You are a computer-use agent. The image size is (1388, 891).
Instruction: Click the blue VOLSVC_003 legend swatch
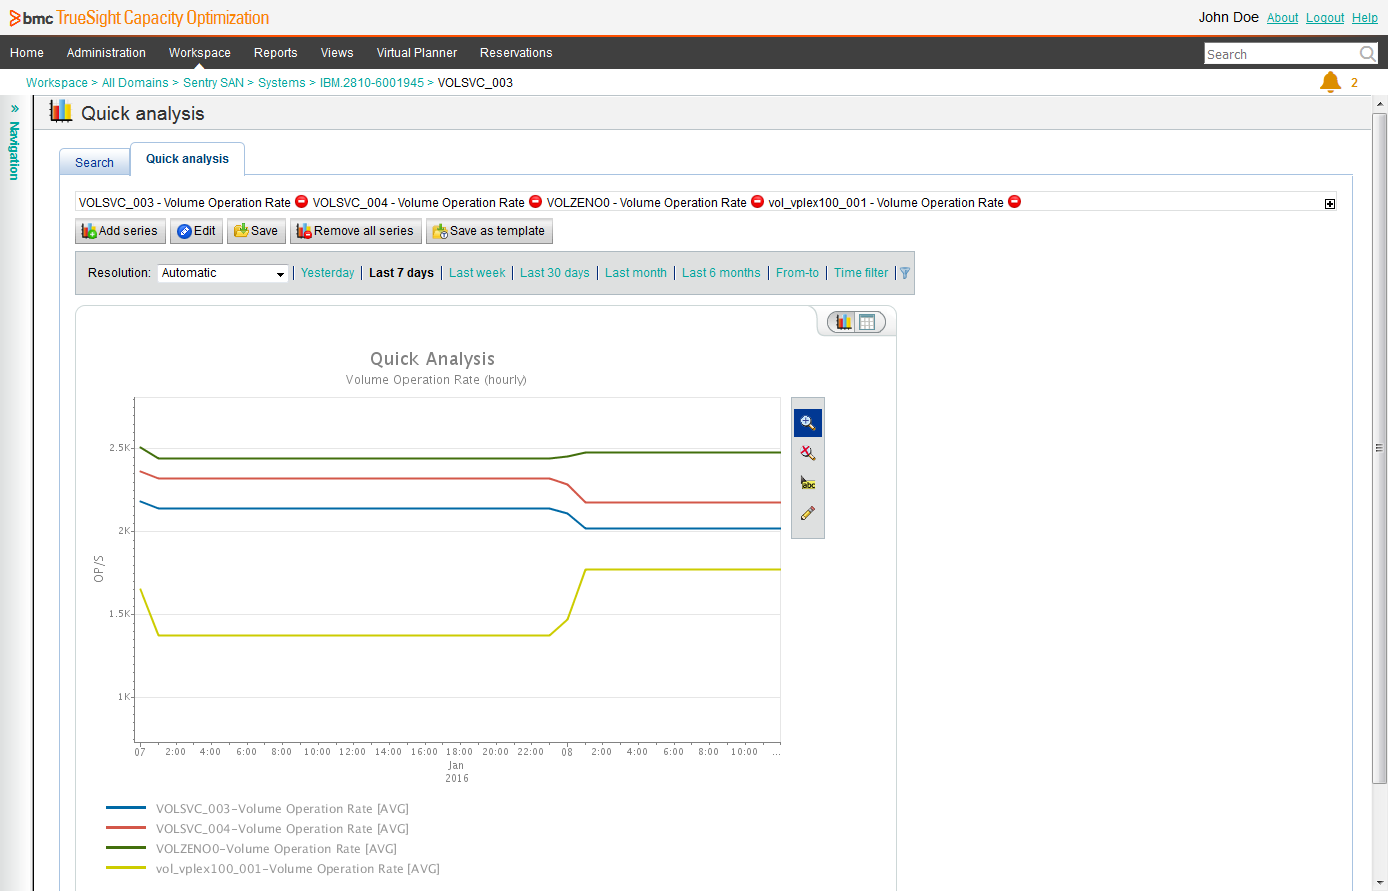coord(126,808)
